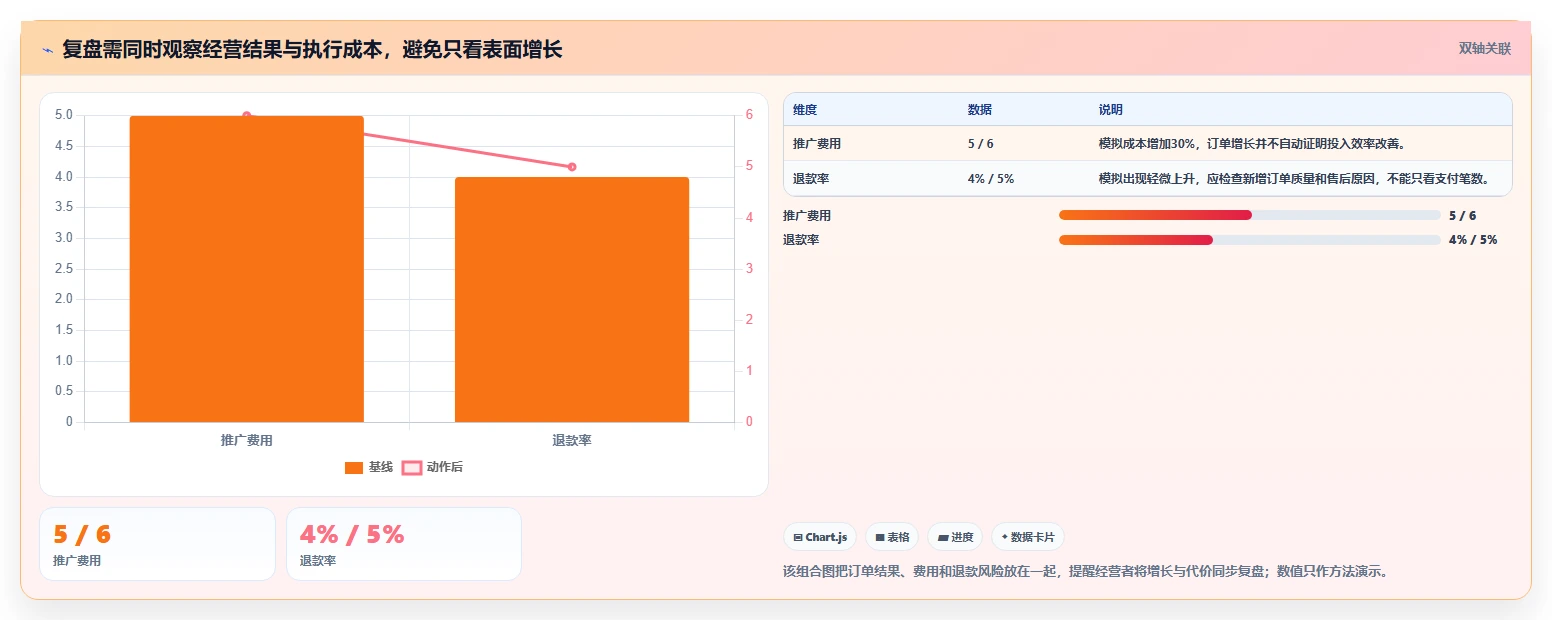Toggle the 基线 legend series
This screenshot has height=620, width=1552.
point(369,467)
